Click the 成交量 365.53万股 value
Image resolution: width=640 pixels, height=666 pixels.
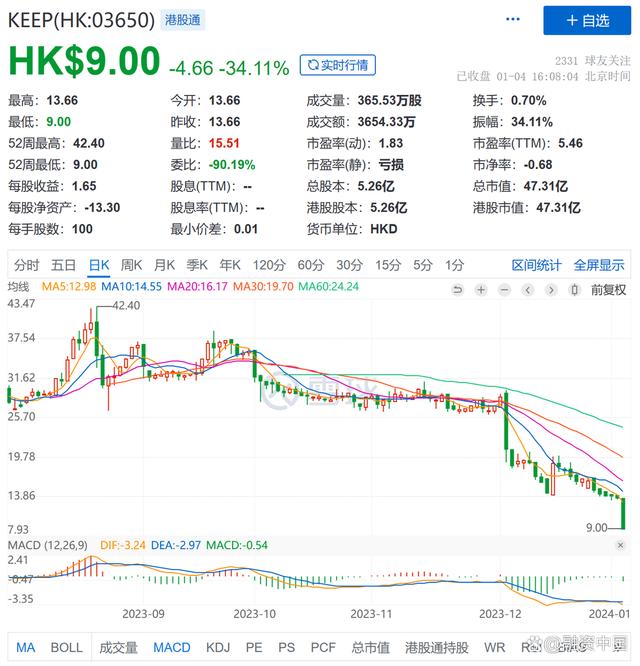pos(389,101)
